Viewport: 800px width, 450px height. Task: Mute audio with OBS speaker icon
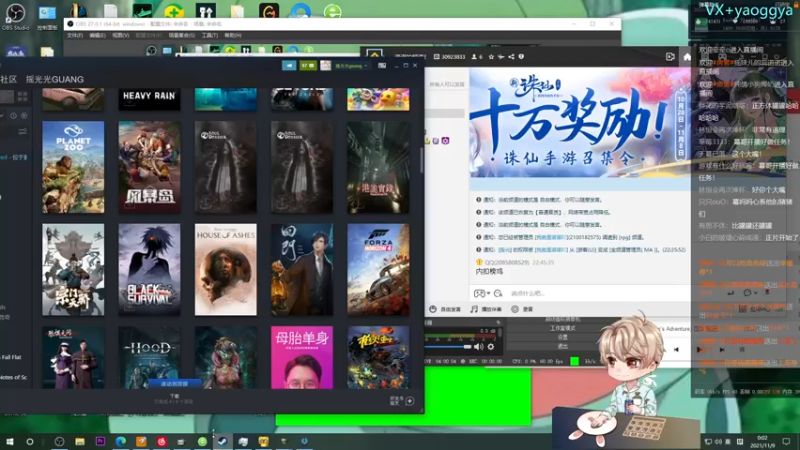click(478, 347)
